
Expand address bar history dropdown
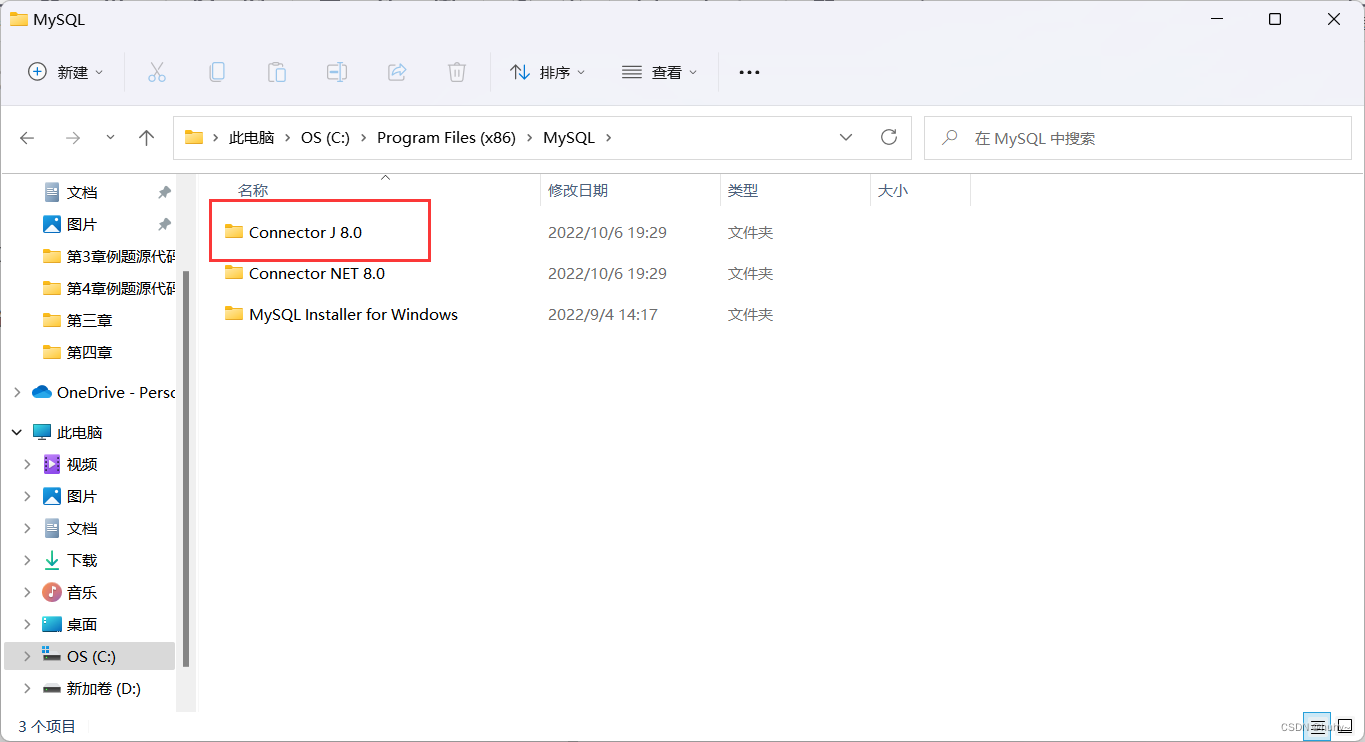846,138
